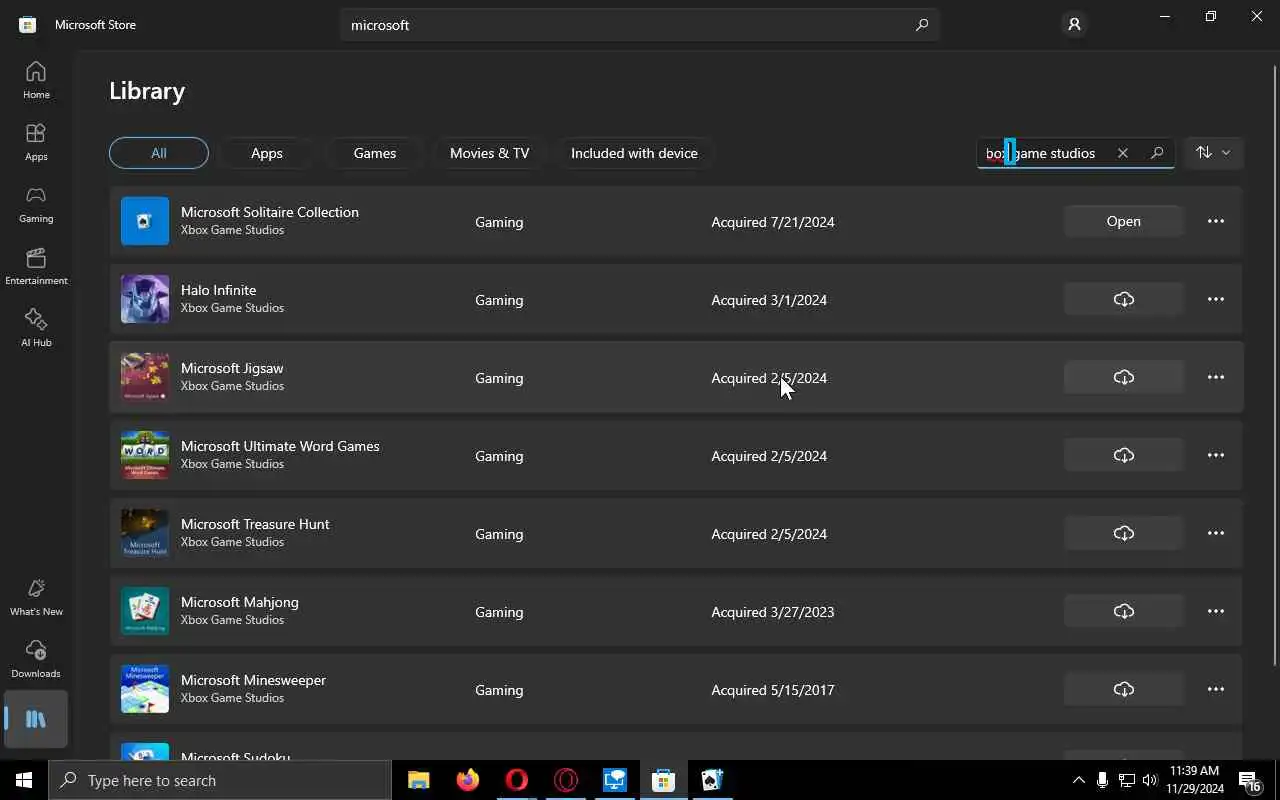Click the Microsoft Minesweeper thumbnail
1280x800 pixels.
(x=145, y=689)
